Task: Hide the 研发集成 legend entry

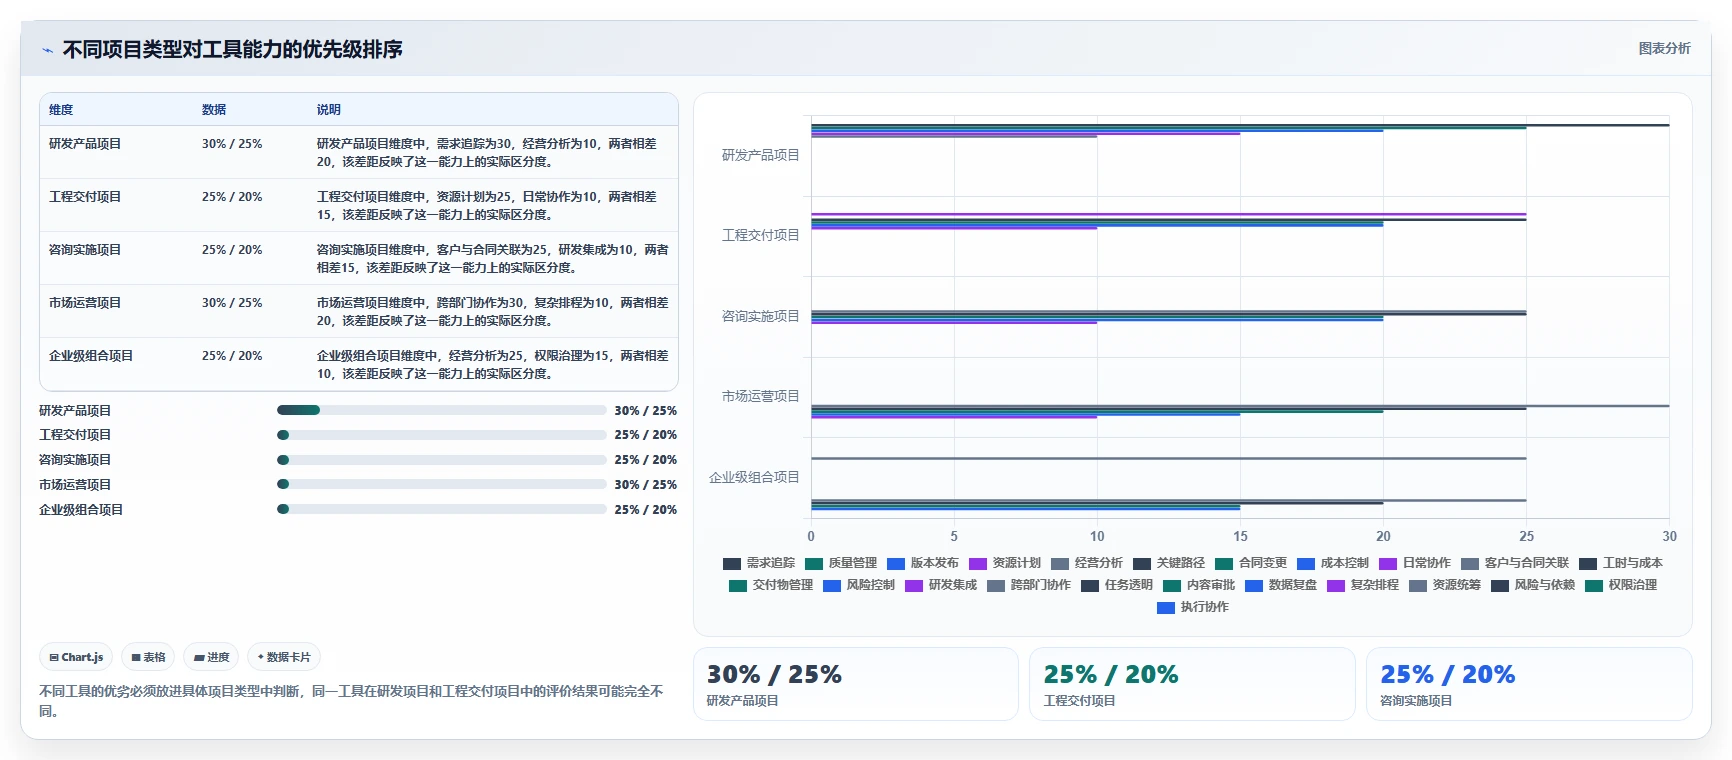Action: [x=941, y=585]
